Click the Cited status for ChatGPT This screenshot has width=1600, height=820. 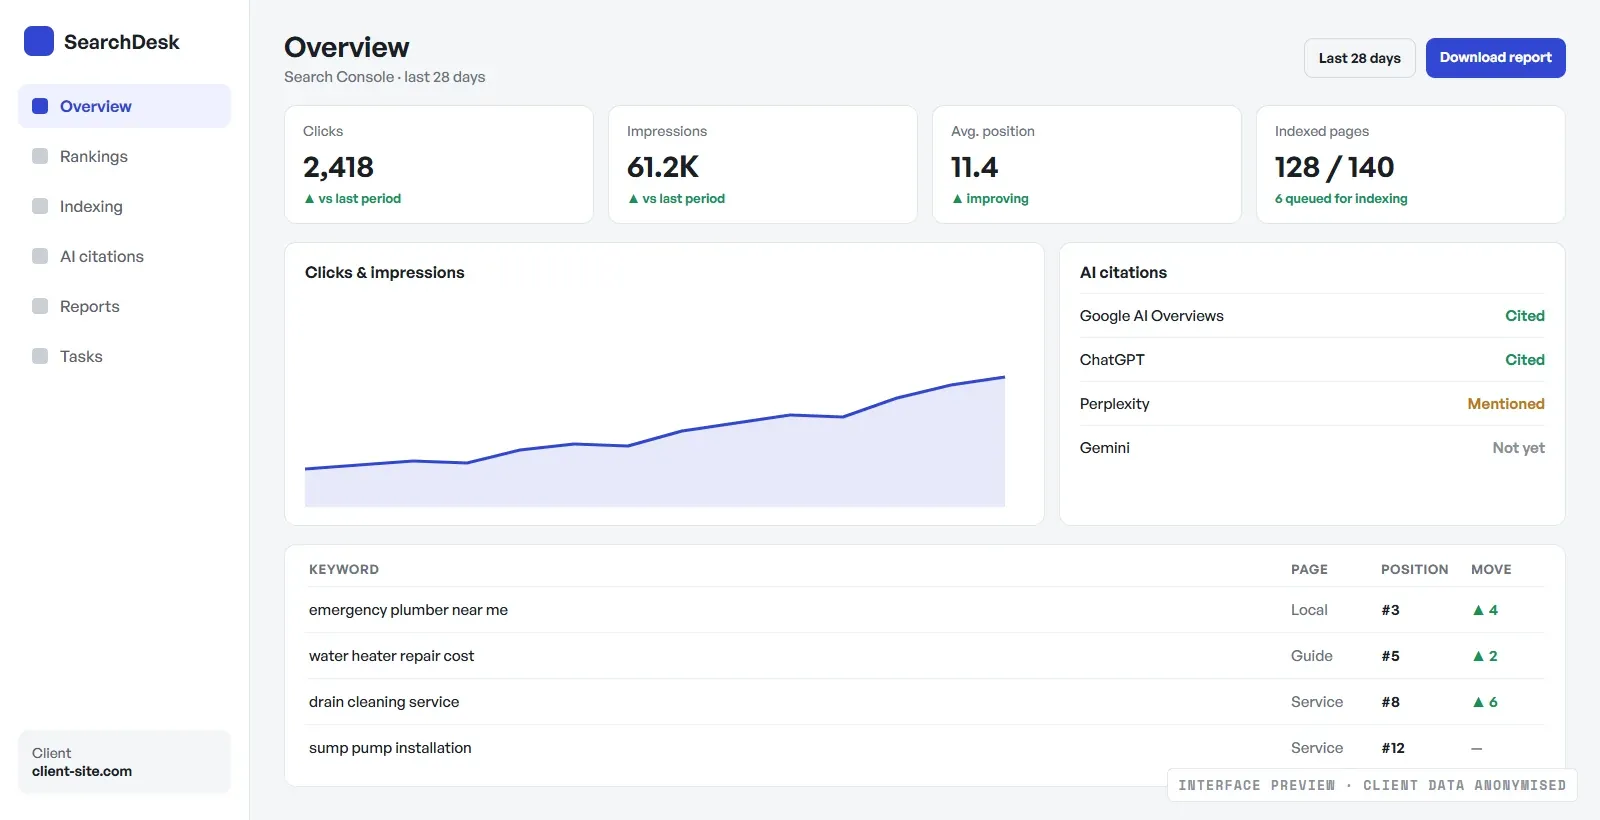(x=1525, y=360)
